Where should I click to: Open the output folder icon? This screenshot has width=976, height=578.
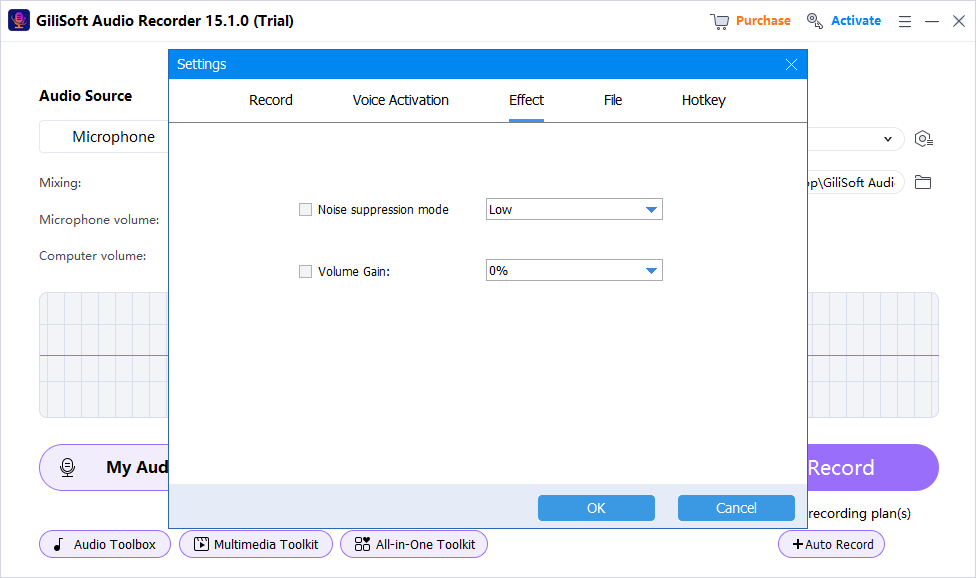click(922, 182)
